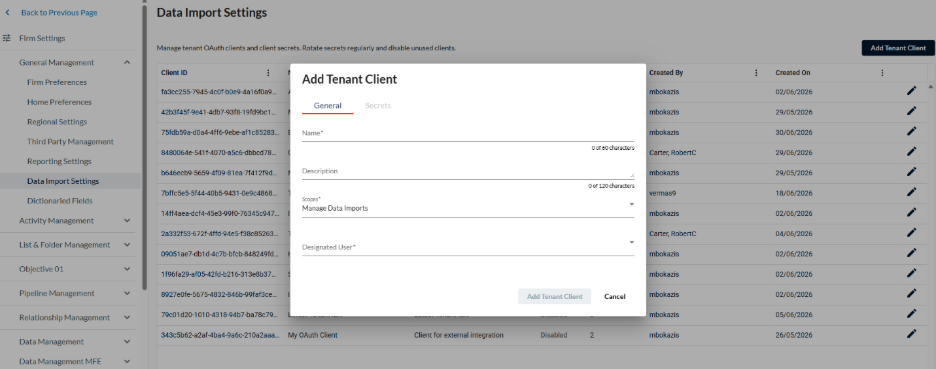
Task: Go to Regional Settings
Action: 57,122
